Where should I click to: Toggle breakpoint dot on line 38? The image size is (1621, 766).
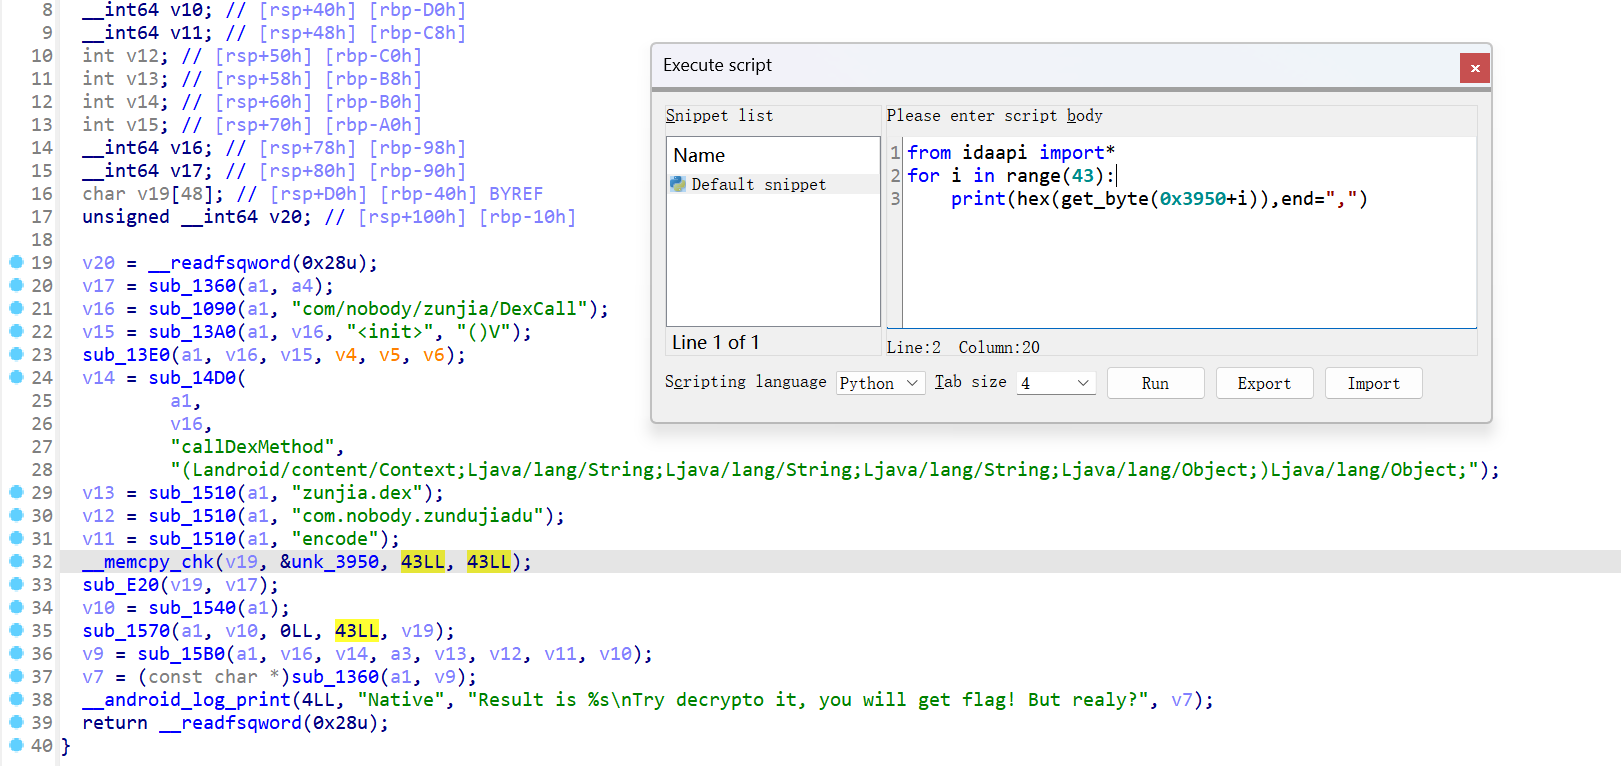coord(16,699)
